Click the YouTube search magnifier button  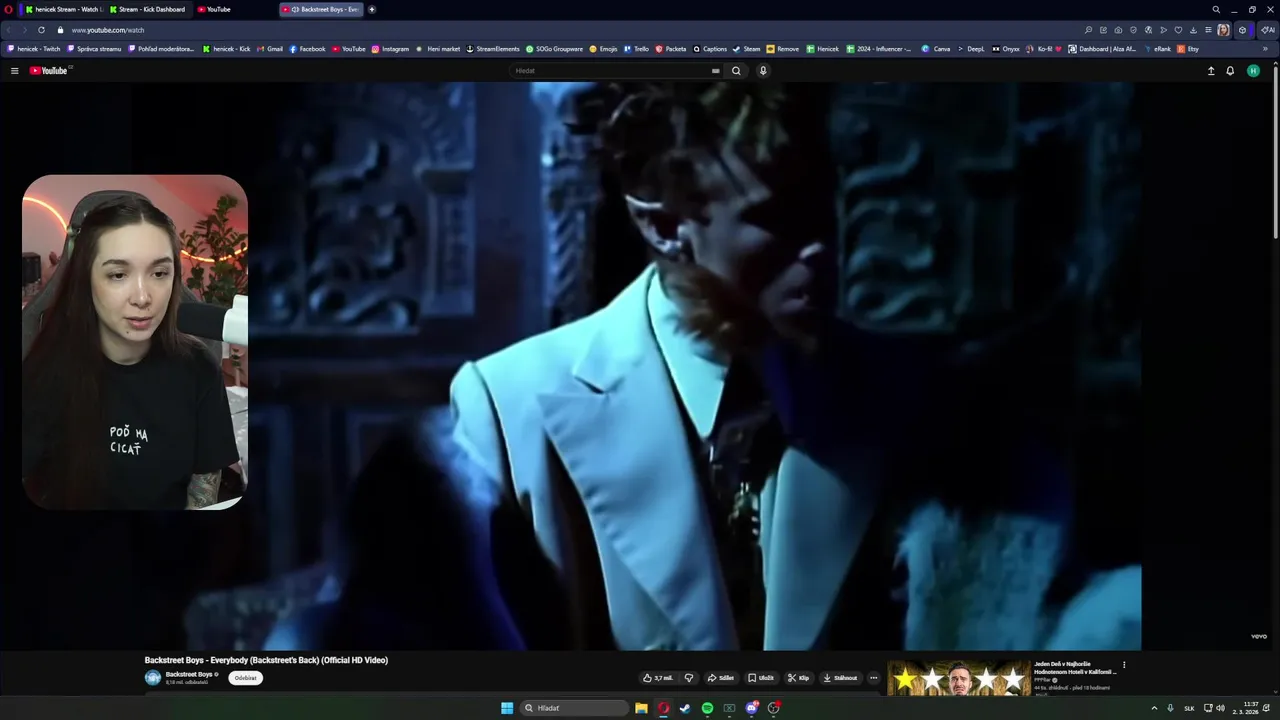point(736,71)
